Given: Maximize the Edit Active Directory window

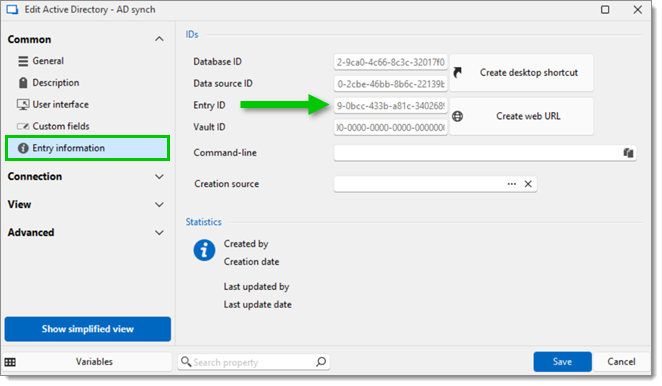Looking at the screenshot, I should point(605,10).
